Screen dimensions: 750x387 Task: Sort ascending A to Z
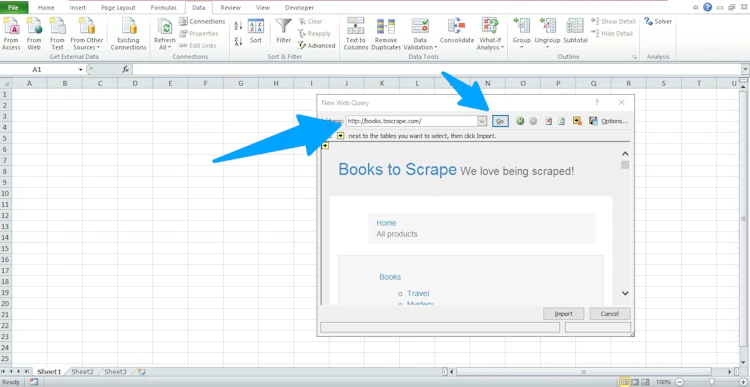pos(238,26)
